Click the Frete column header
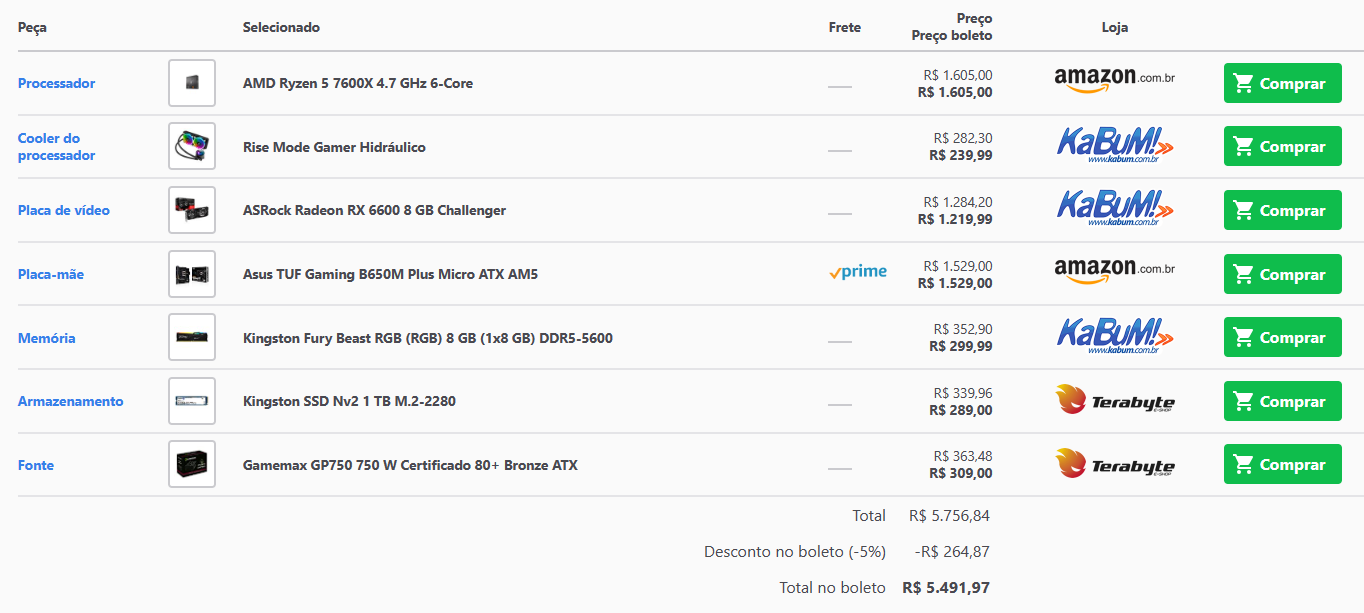The height and width of the screenshot is (613, 1364). [845, 27]
